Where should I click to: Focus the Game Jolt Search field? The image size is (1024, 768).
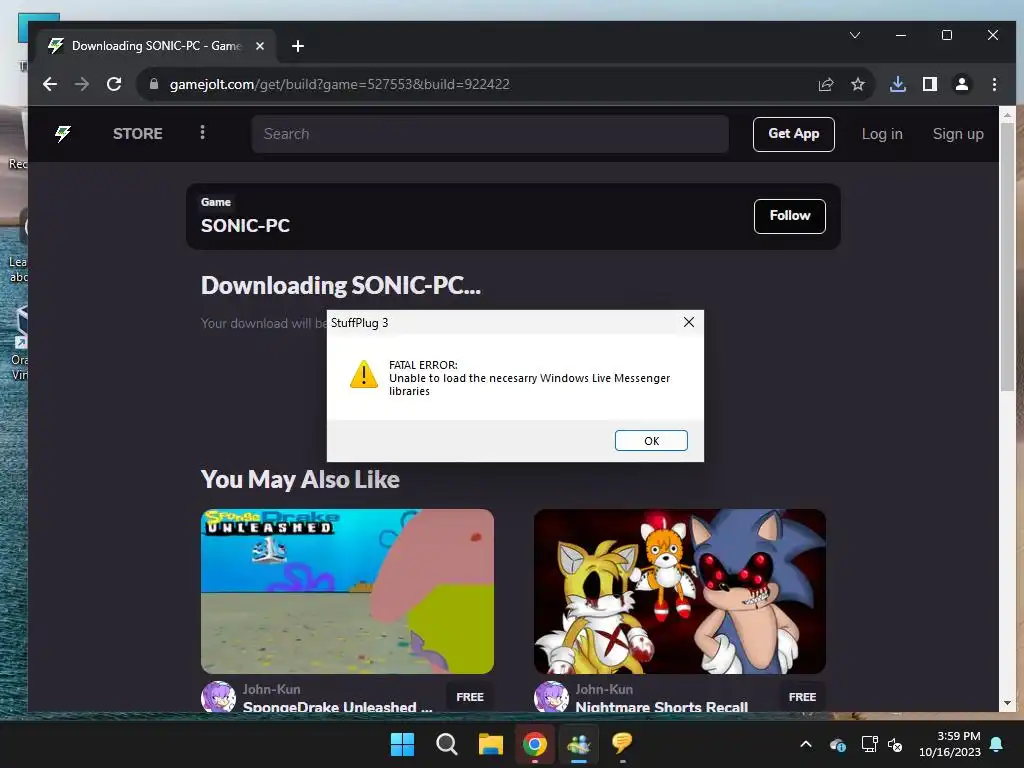tap(490, 134)
